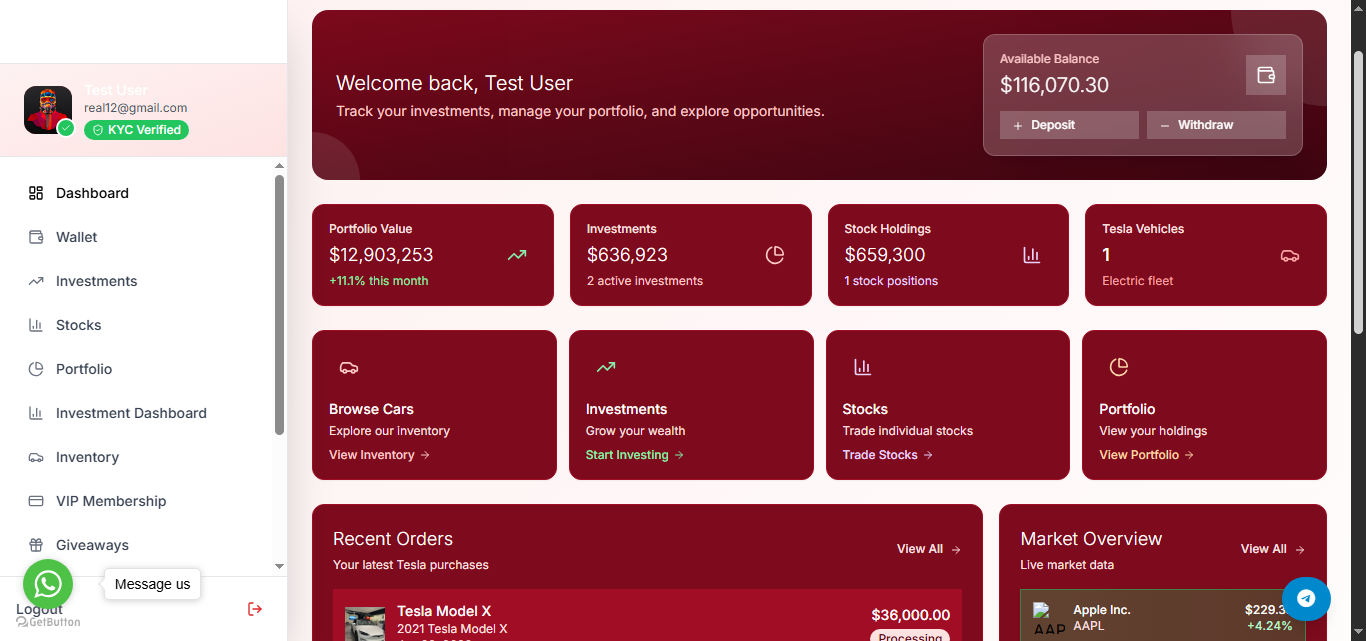This screenshot has width=1366, height=641.
Task: Click pie chart icon in Portfolio card
Action: (1118, 367)
